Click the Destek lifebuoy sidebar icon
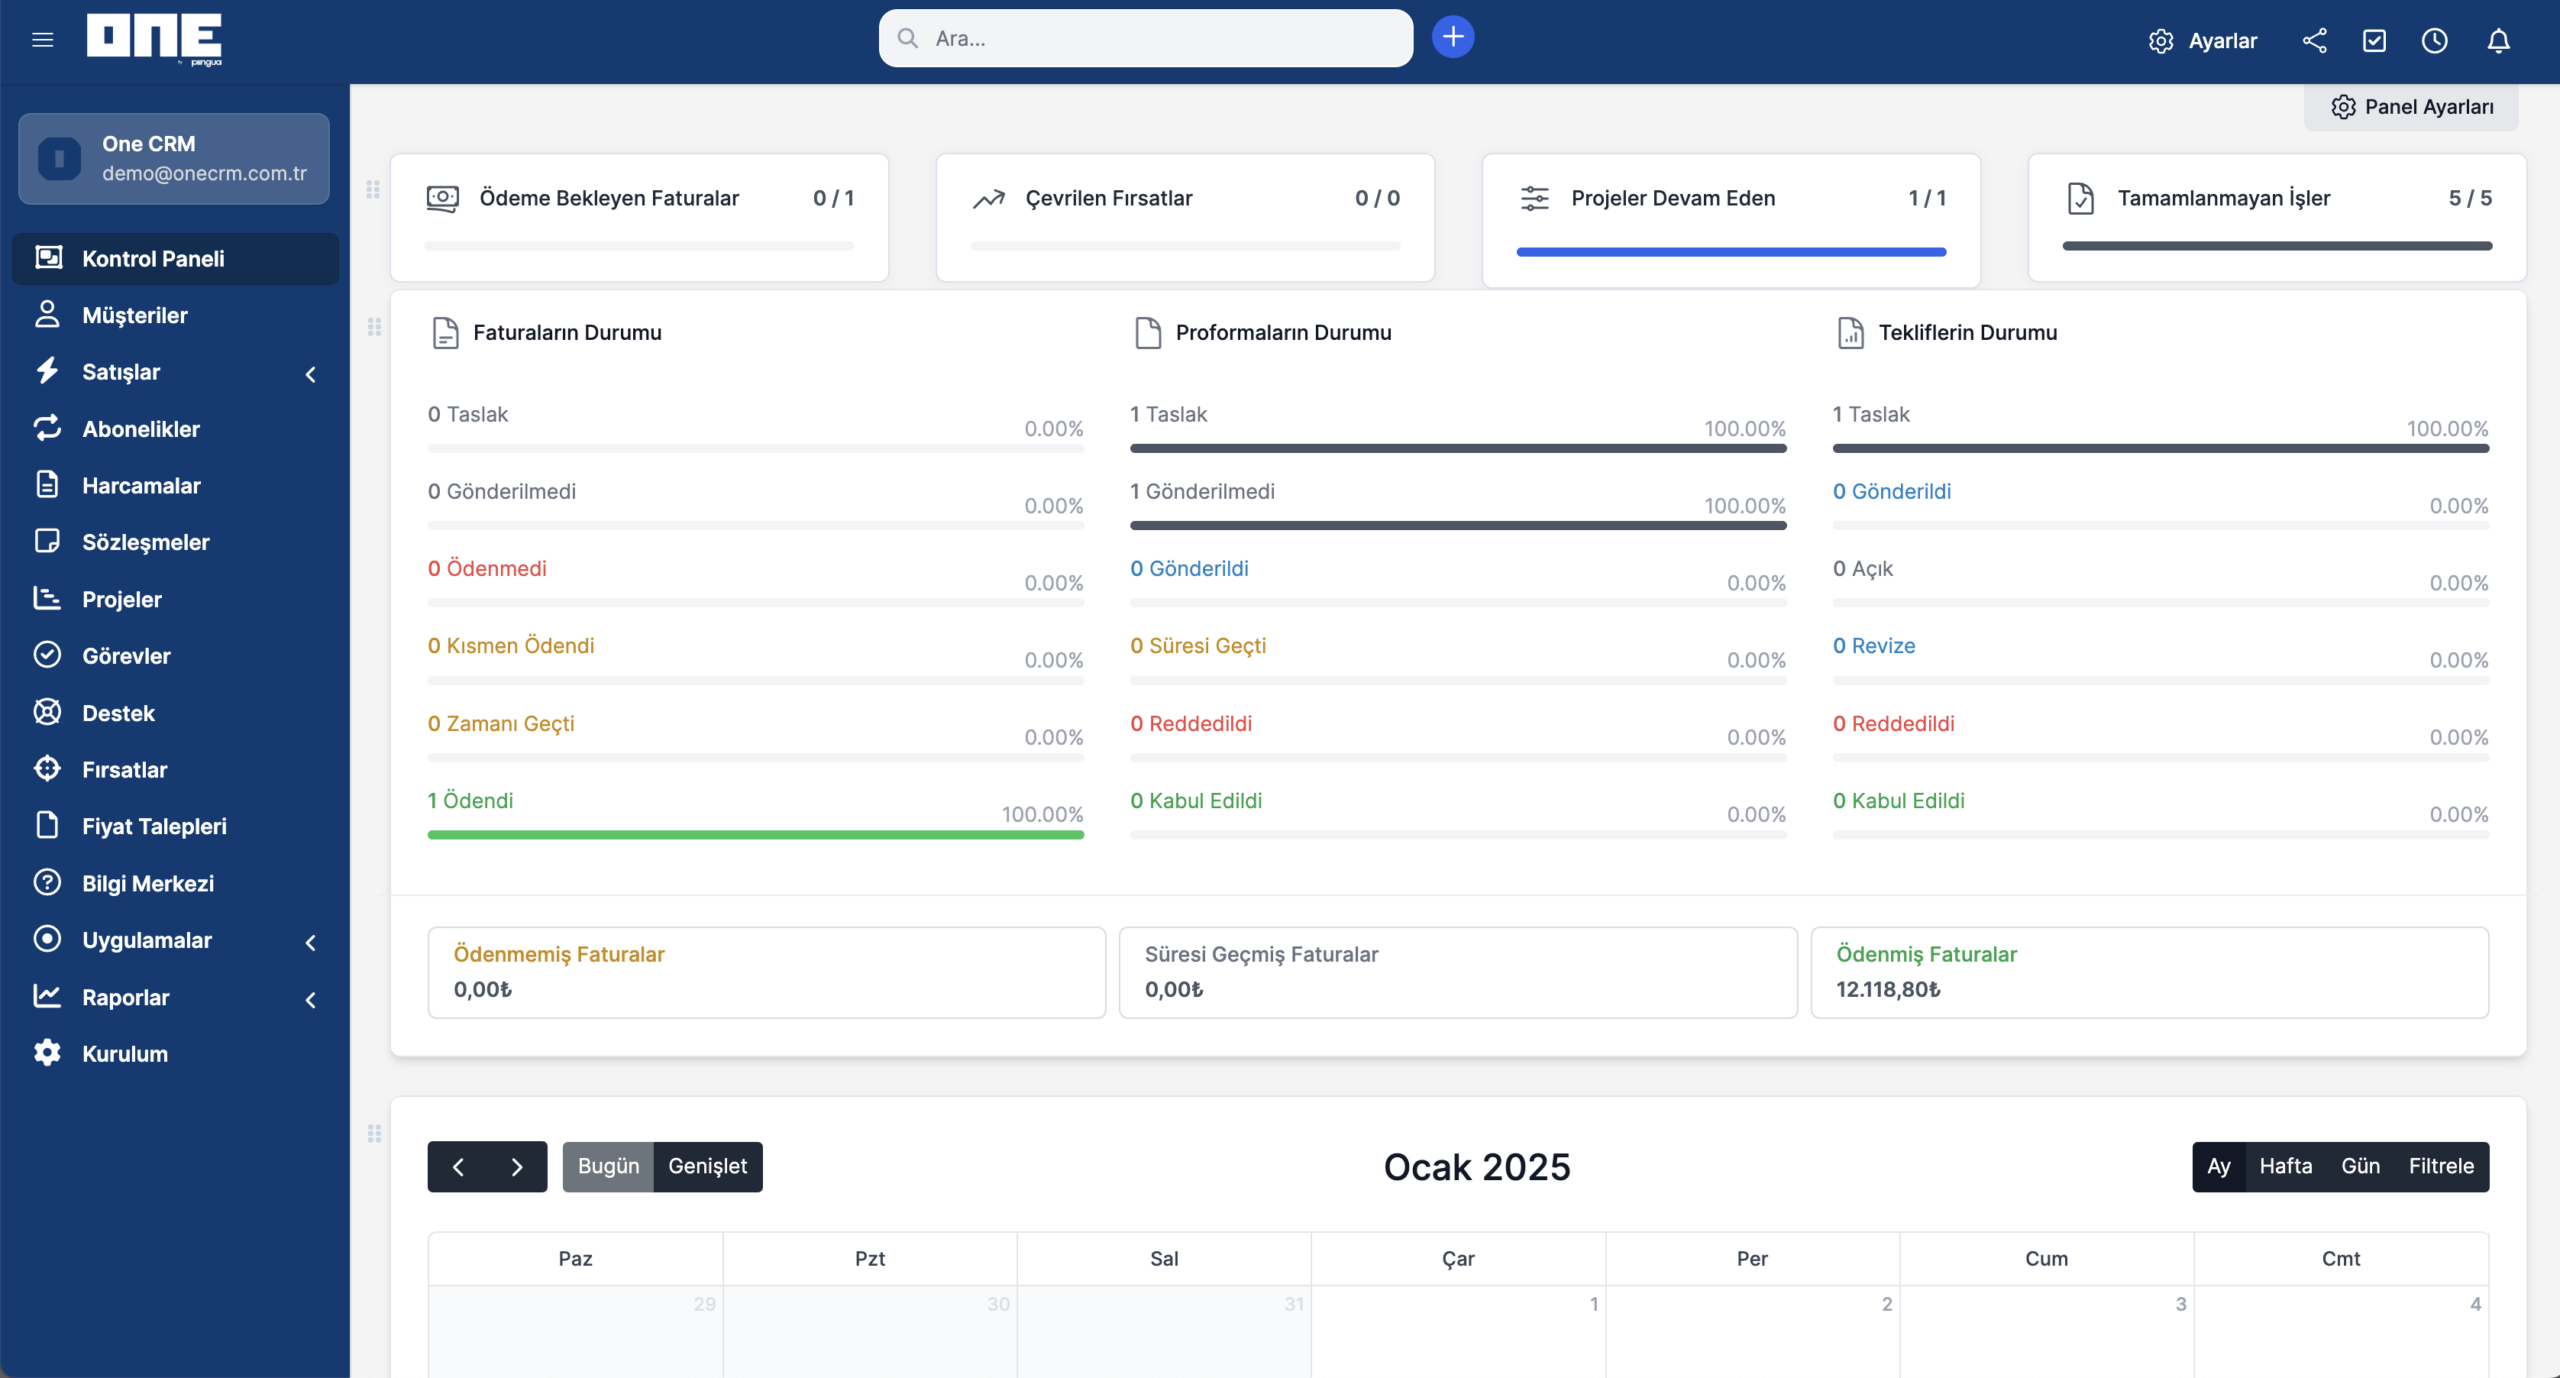Image resolution: width=2560 pixels, height=1378 pixels. [47, 712]
